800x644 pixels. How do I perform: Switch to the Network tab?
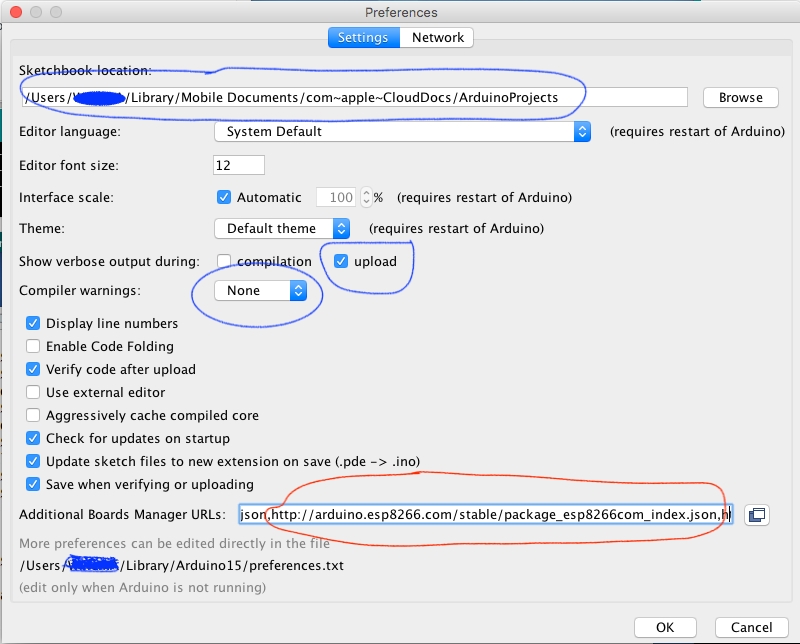(x=438, y=38)
